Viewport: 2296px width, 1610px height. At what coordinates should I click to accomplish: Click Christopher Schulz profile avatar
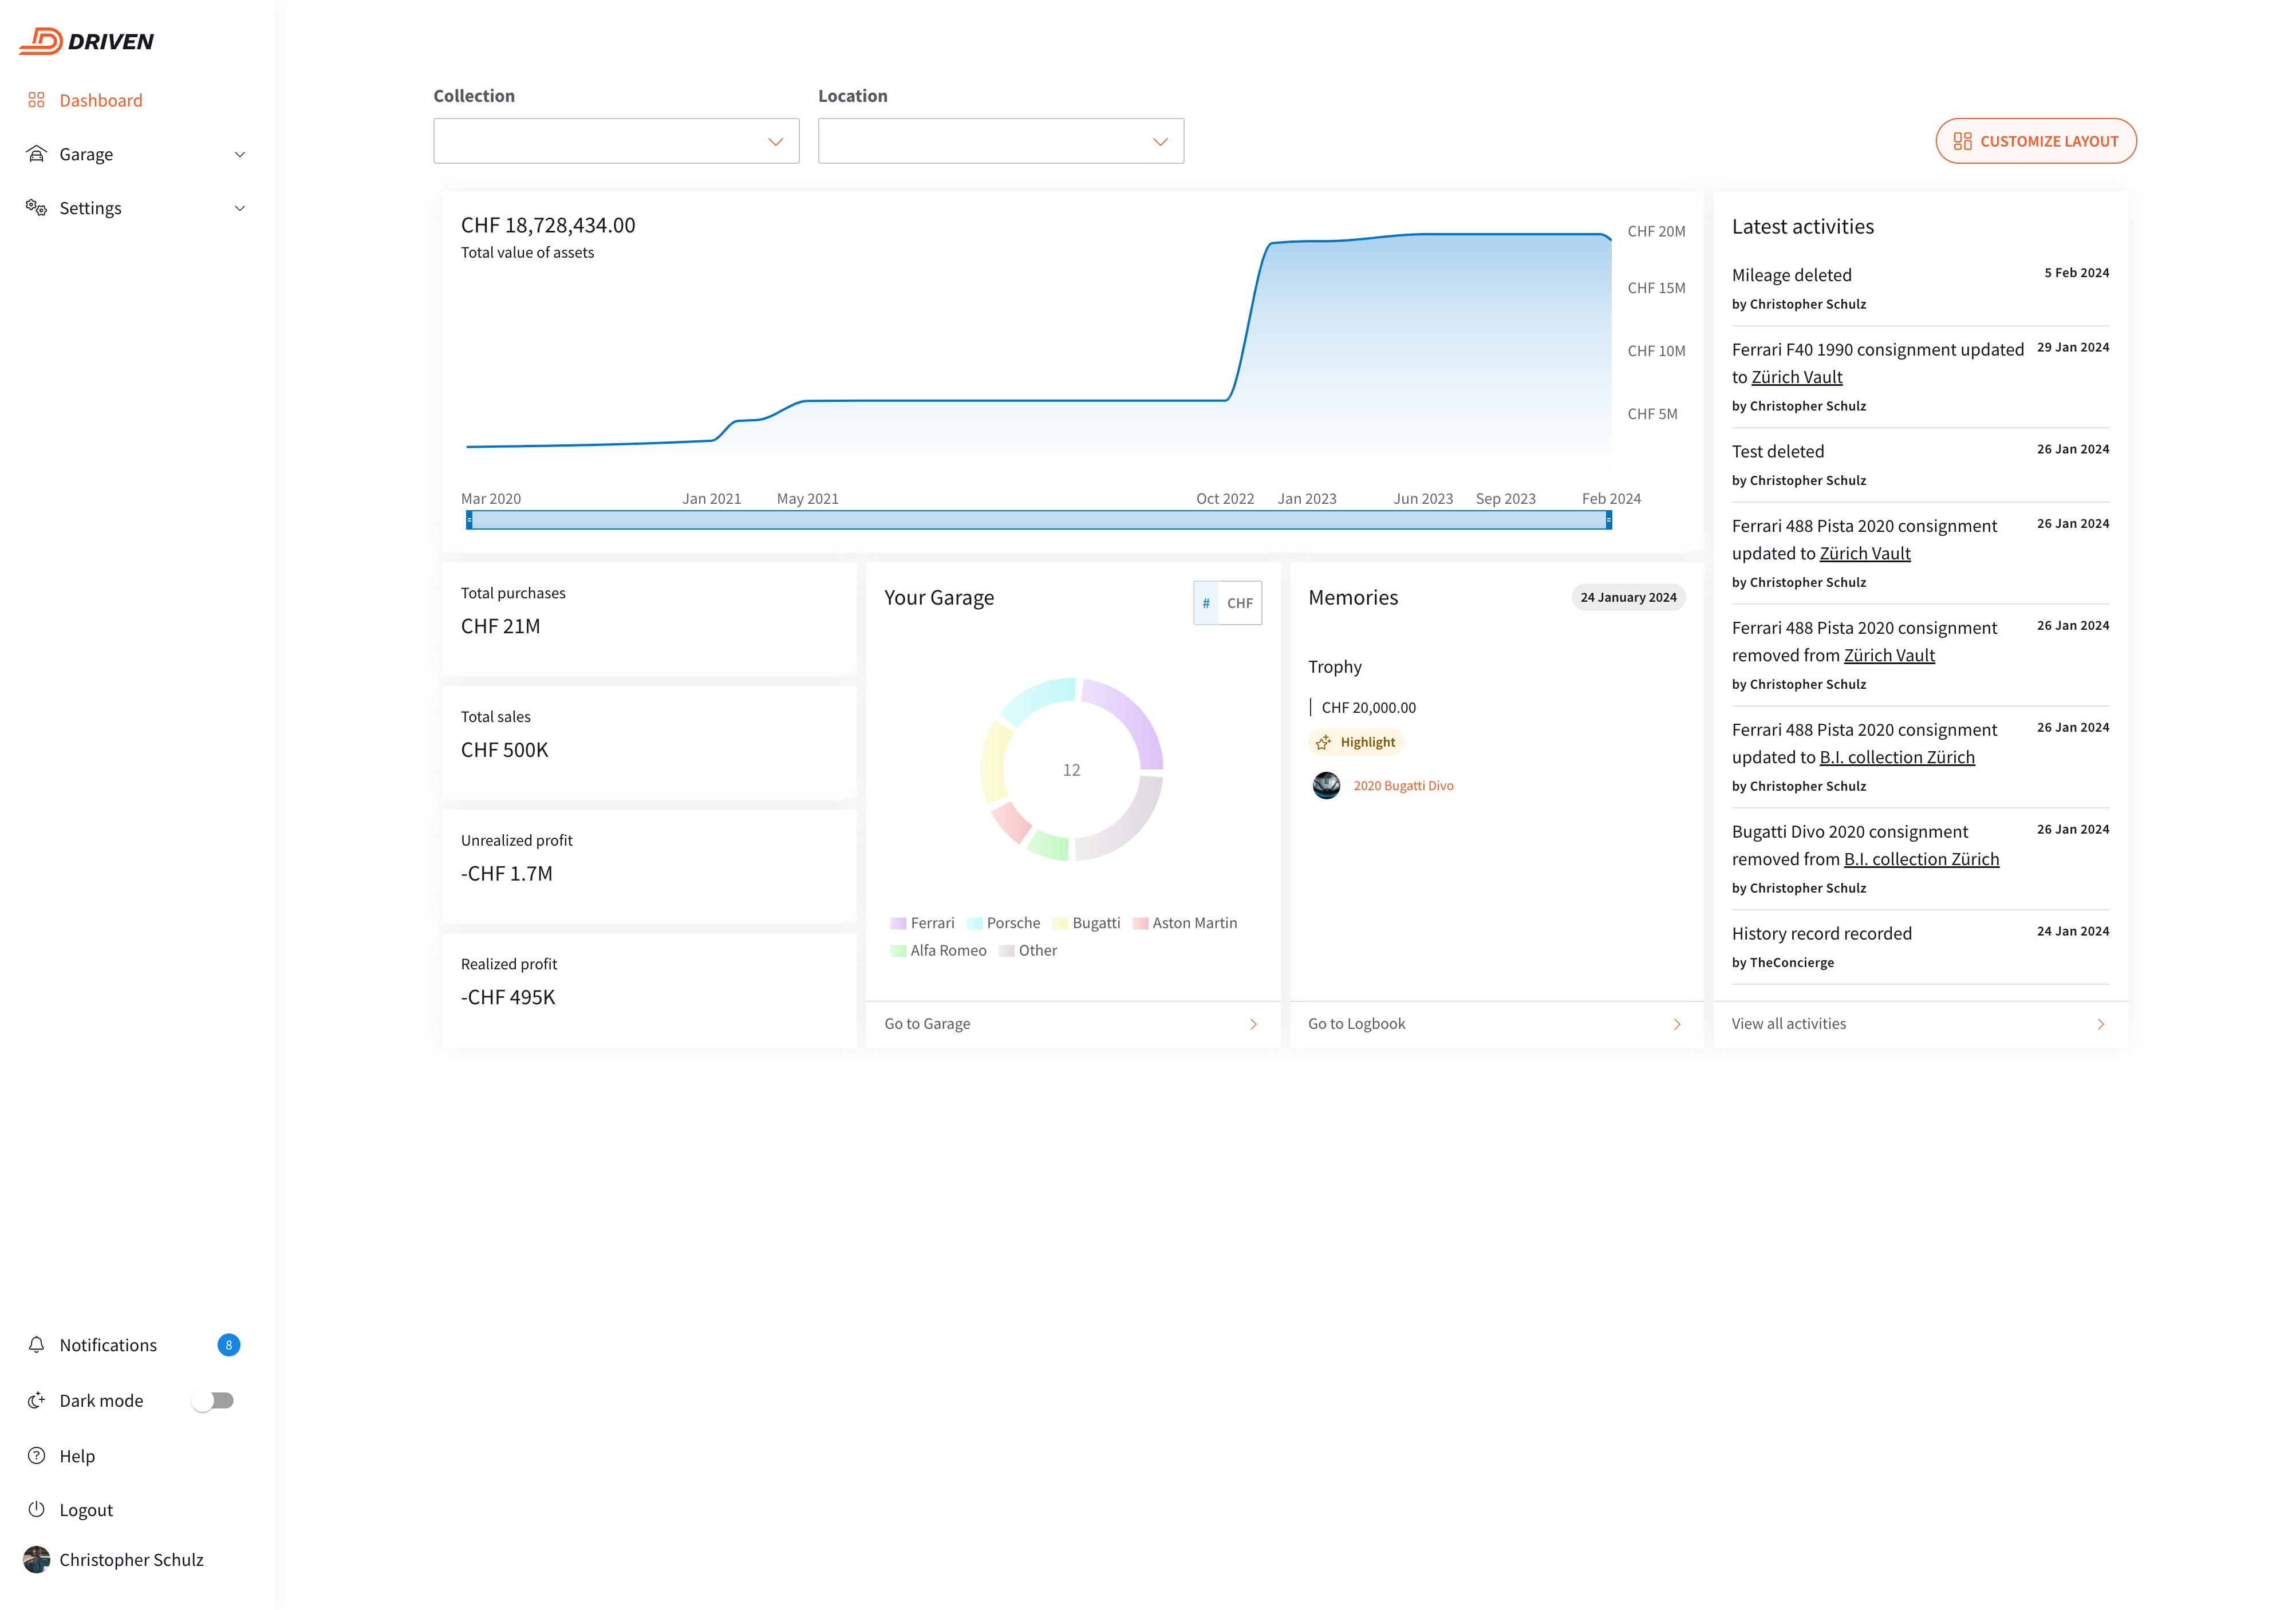click(x=37, y=1560)
